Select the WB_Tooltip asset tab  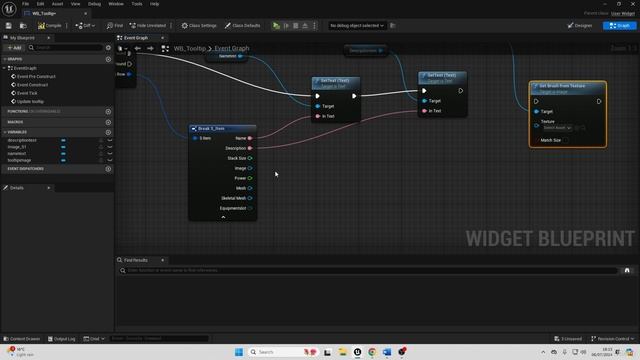point(55,13)
